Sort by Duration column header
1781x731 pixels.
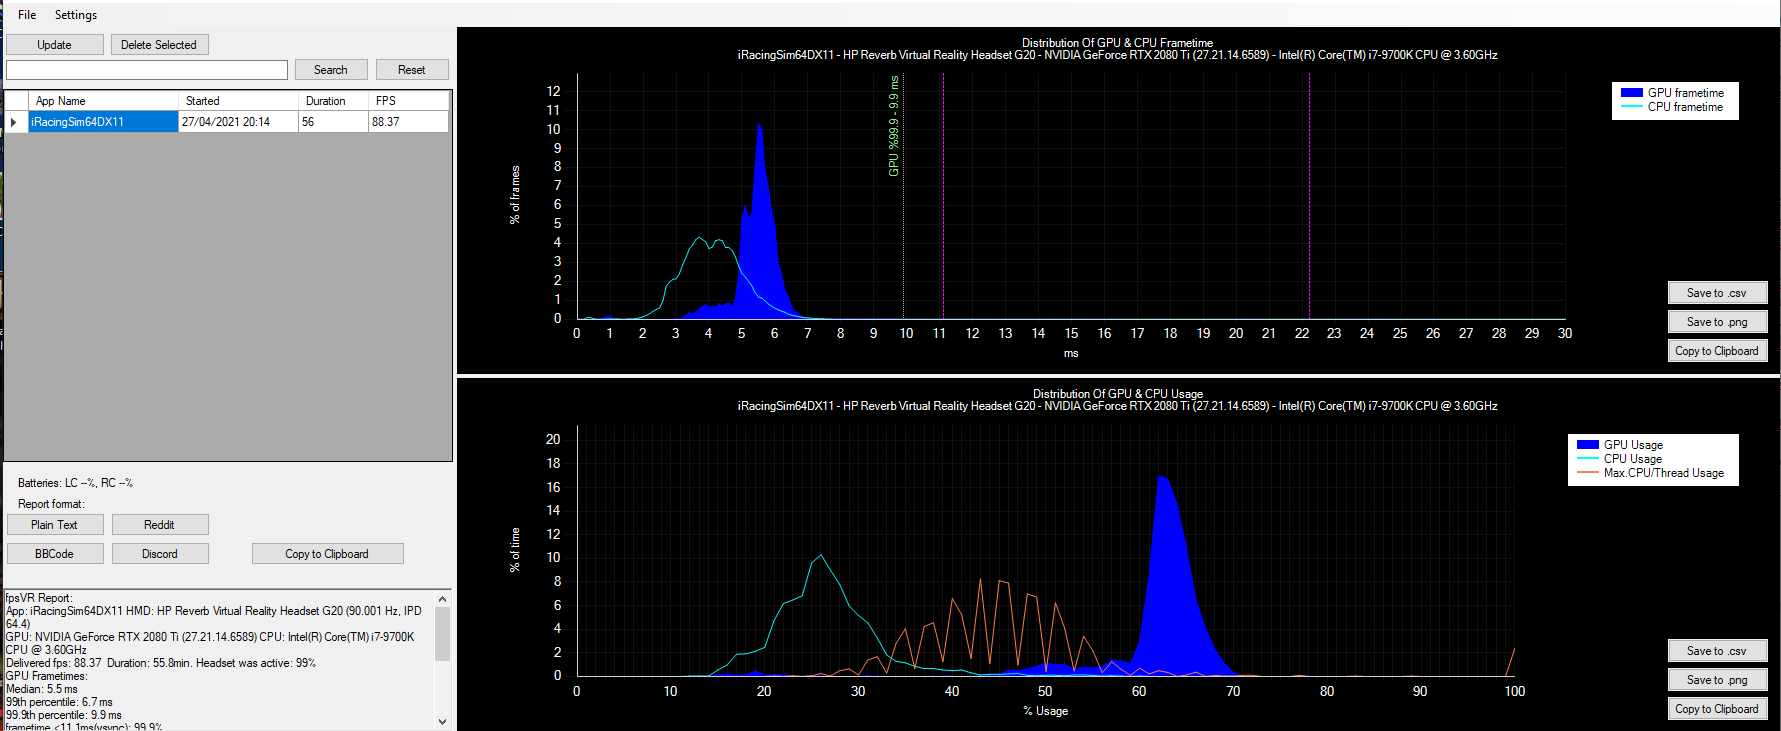(x=333, y=101)
